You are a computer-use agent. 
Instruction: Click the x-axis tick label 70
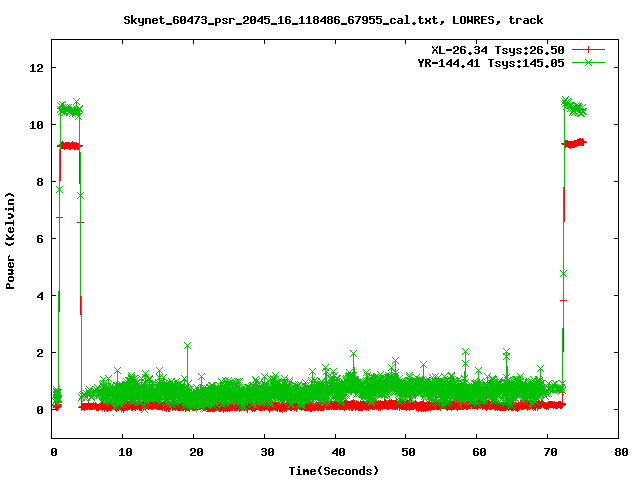(551, 452)
